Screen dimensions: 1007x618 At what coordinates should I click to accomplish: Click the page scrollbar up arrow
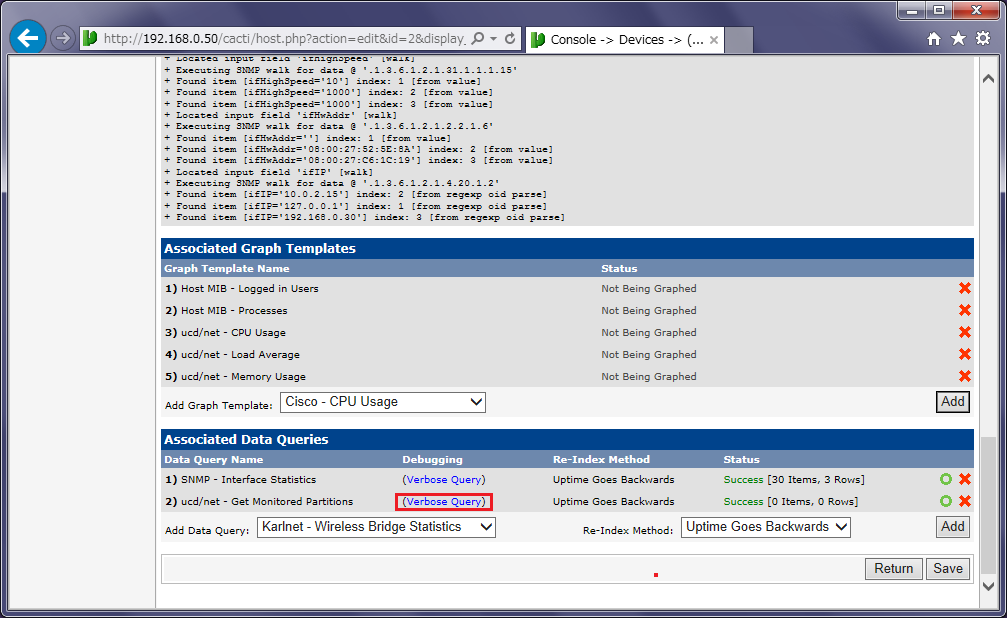point(988,78)
